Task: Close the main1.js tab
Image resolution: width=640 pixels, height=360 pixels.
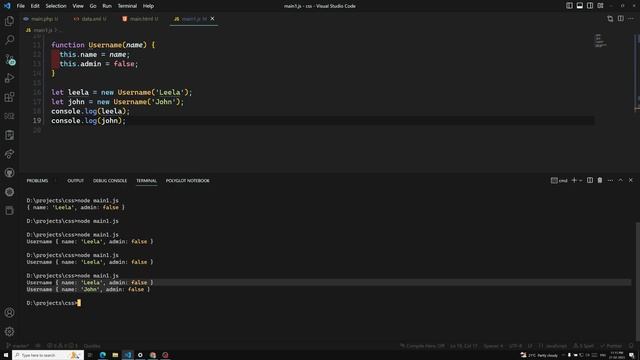Action: [212, 19]
